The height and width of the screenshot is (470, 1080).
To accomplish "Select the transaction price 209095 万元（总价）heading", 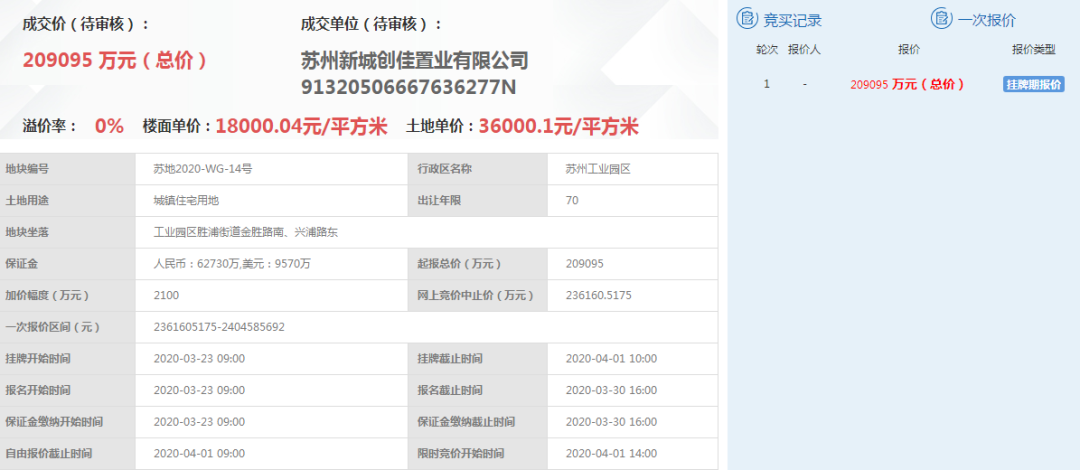I will 115,61.
